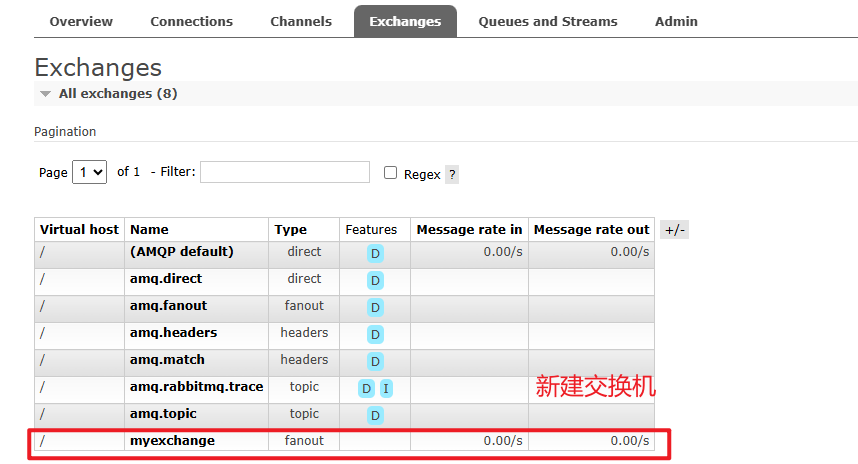Image resolution: width=858 pixels, height=464 pixels.
Task: Click the Exchanges page heading
Action: pyautogui.click(x=98, y=68)
